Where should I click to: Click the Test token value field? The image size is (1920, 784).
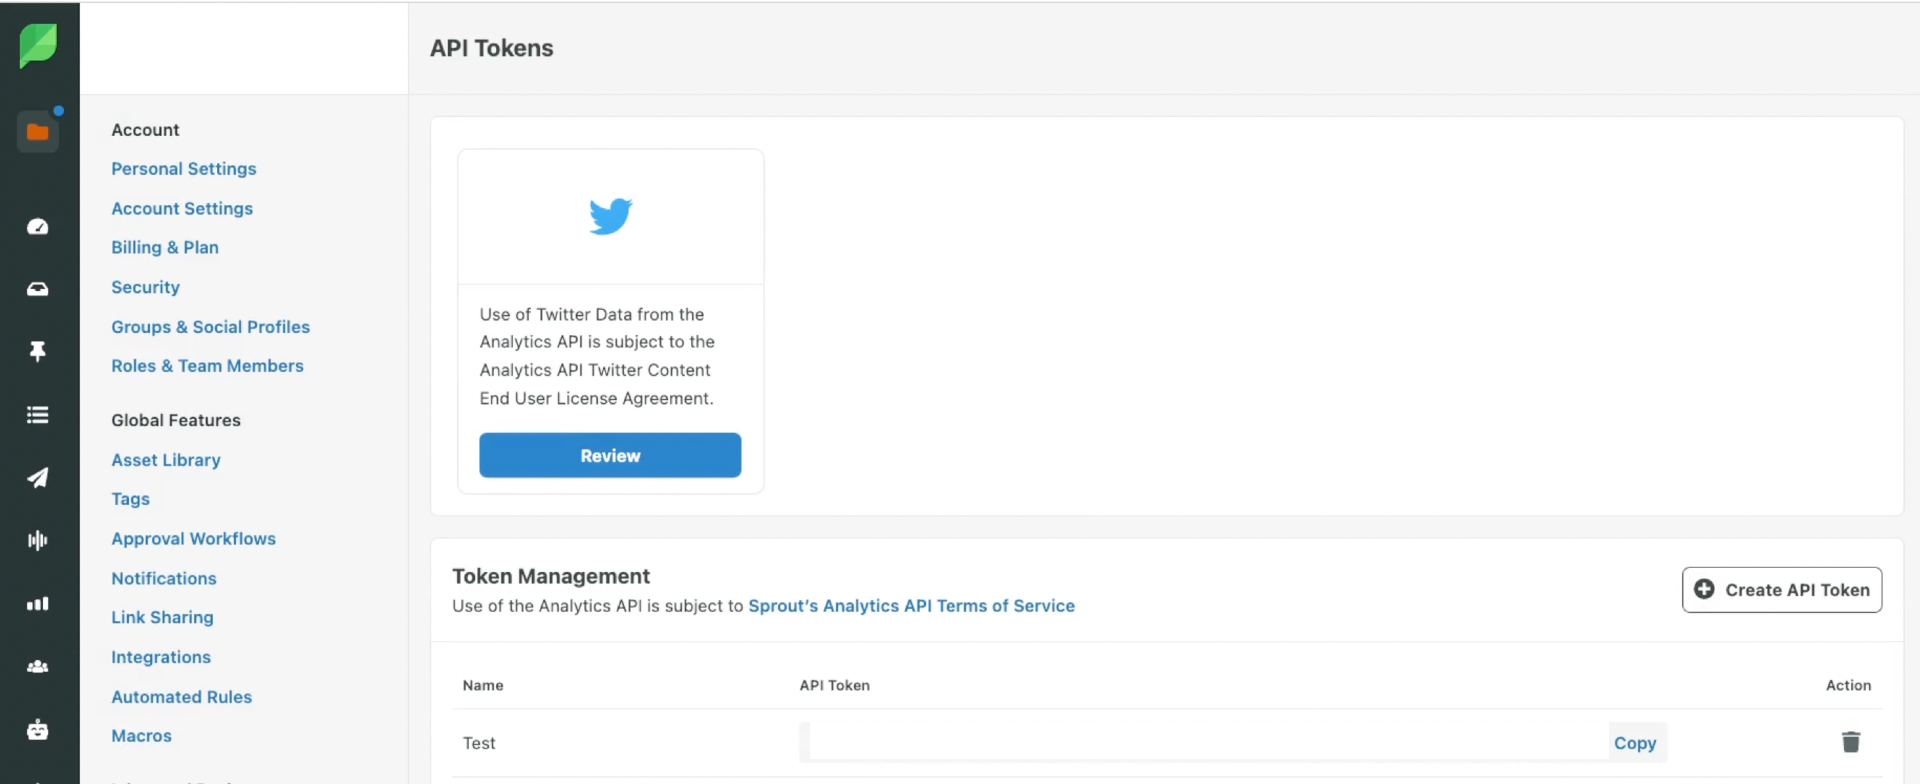pyautogui.click(x=1205, y=742)
